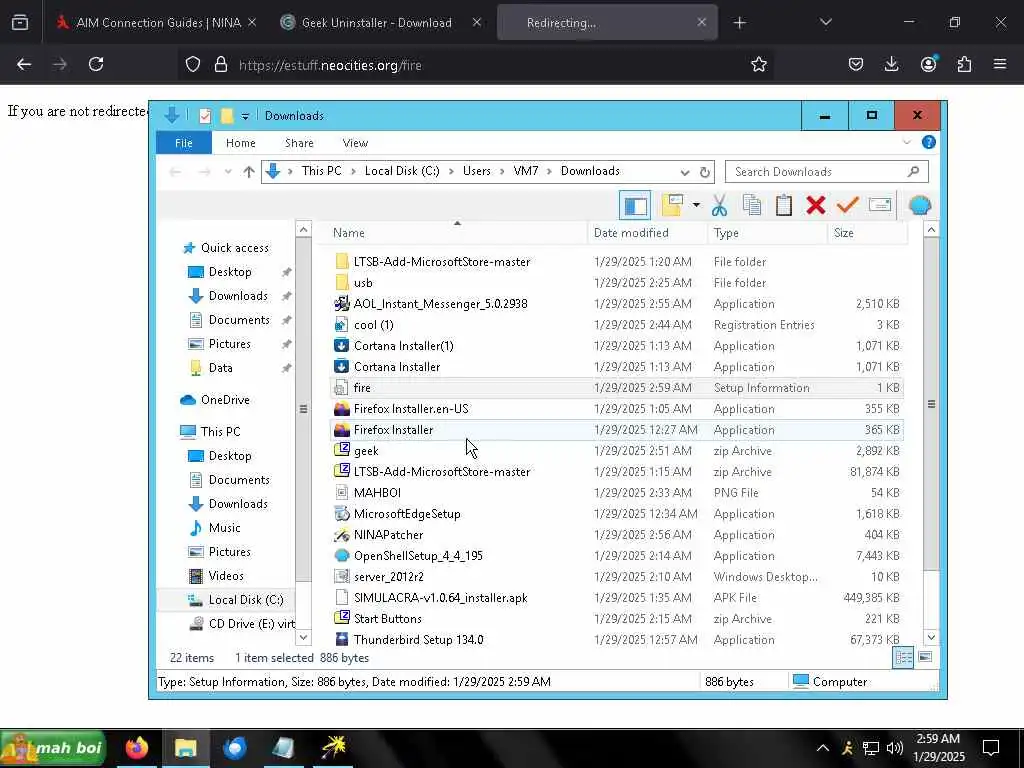Open the File ribbon tab
The width and height of the screenshot is (1024, 768).
tap(184, 143)
